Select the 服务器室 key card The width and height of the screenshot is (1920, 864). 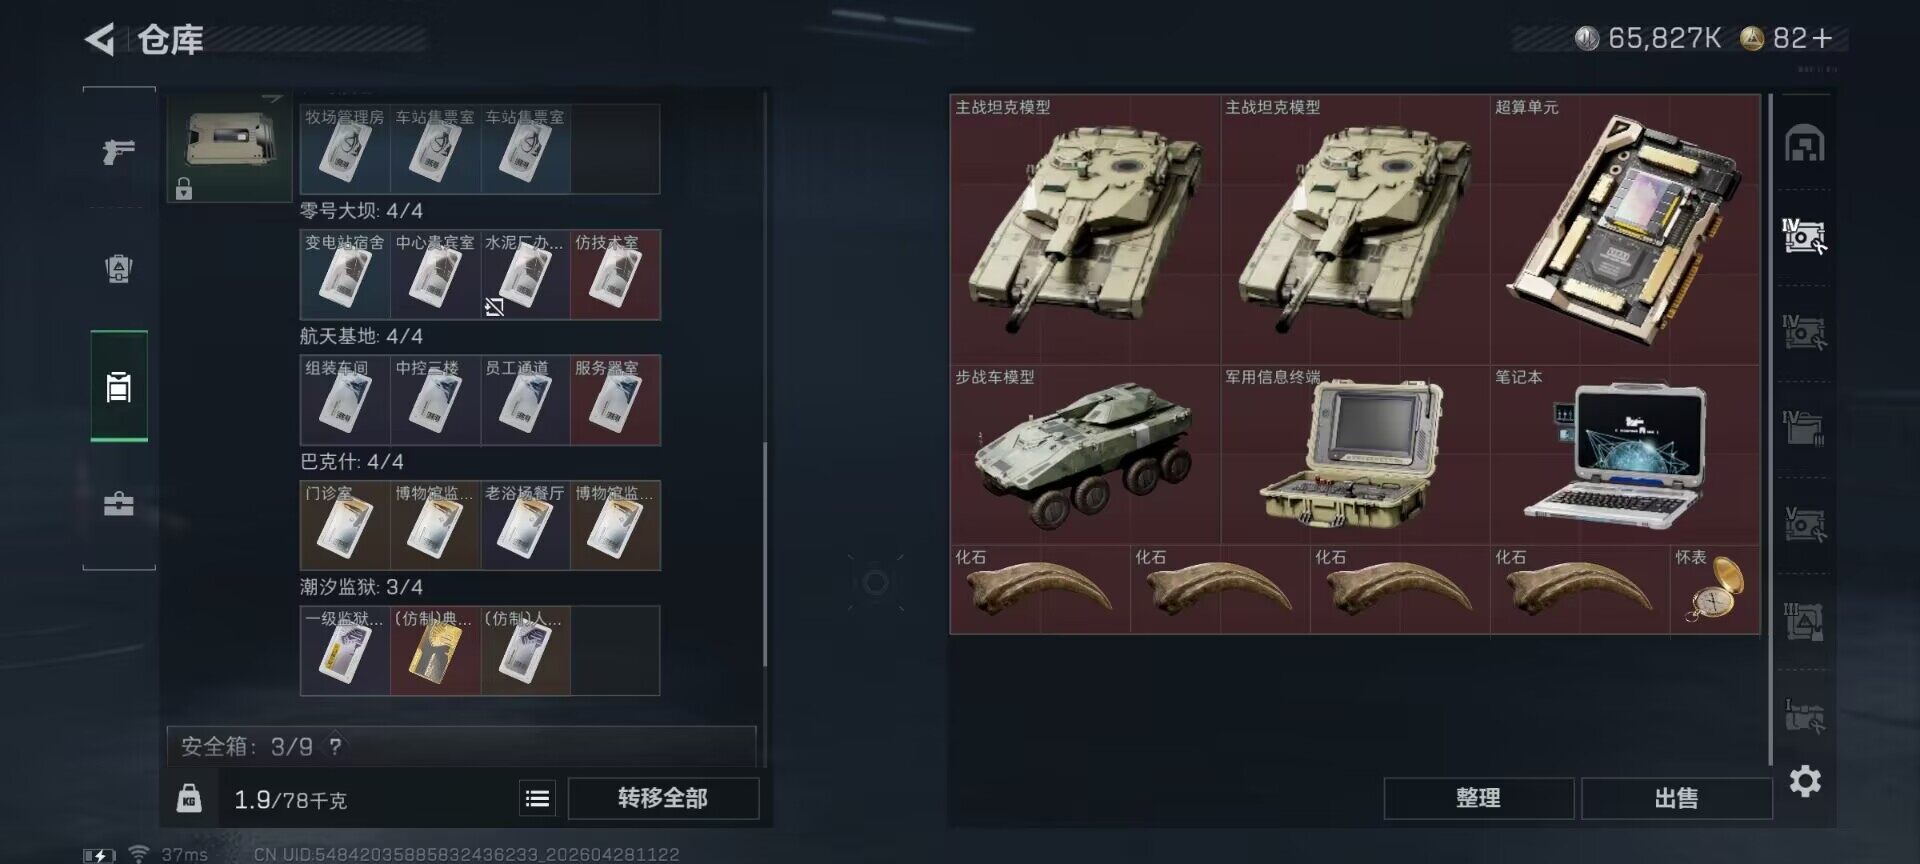point(615,400)
